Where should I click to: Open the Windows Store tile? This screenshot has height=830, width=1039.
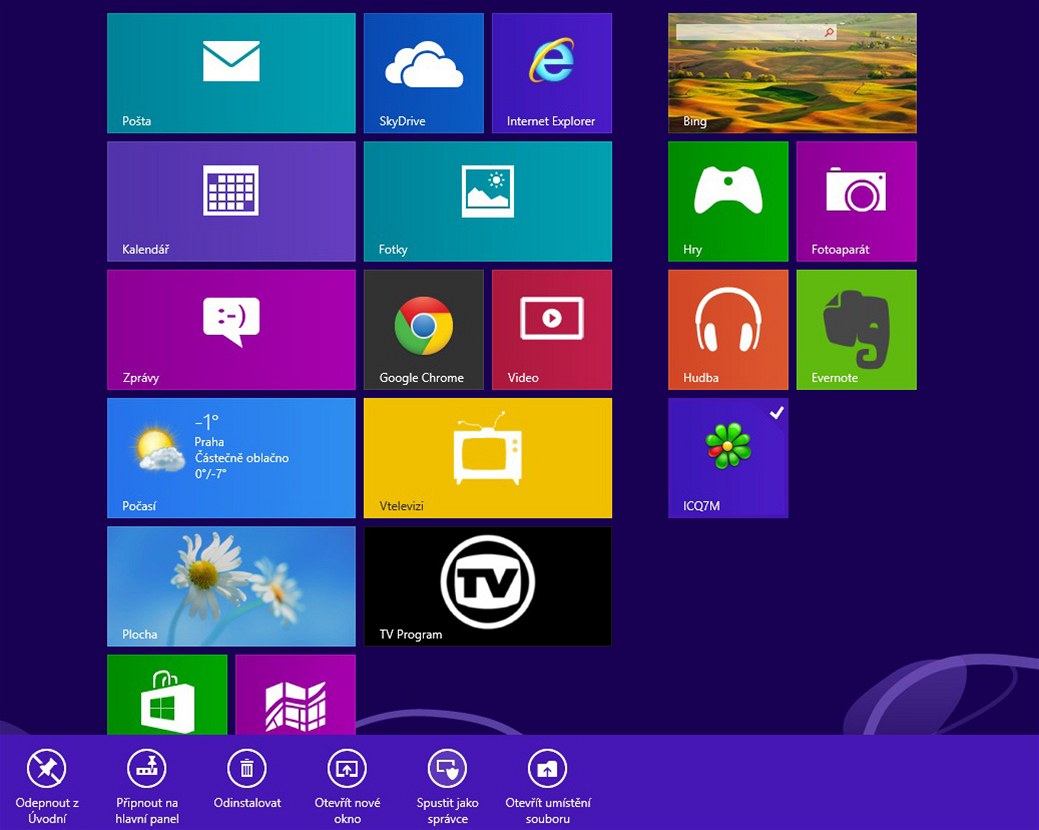tap(167, 694)
